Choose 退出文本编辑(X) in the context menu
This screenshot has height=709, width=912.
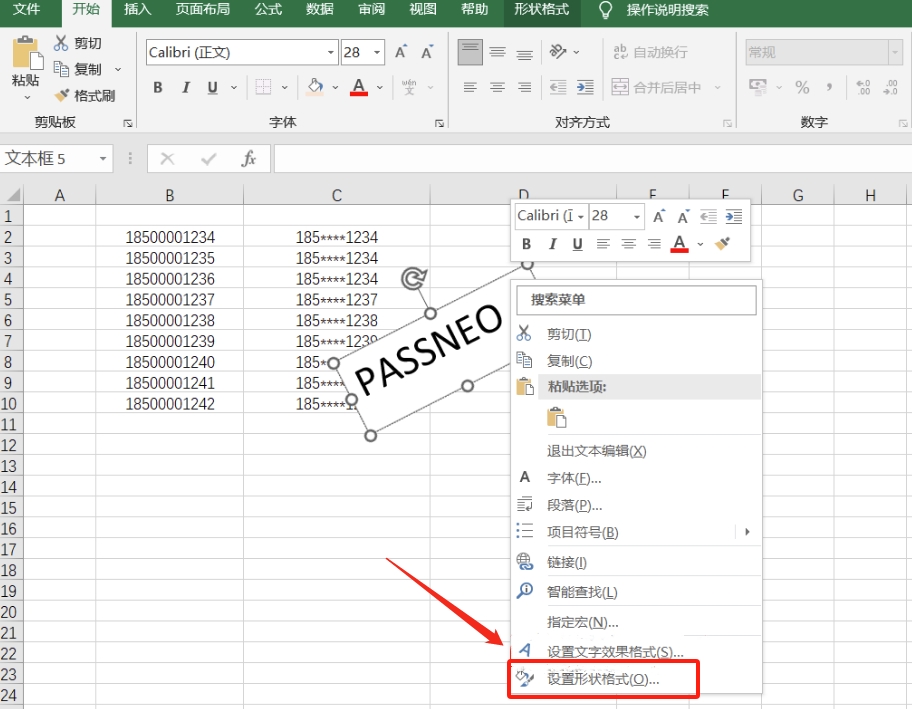(637, 451)
